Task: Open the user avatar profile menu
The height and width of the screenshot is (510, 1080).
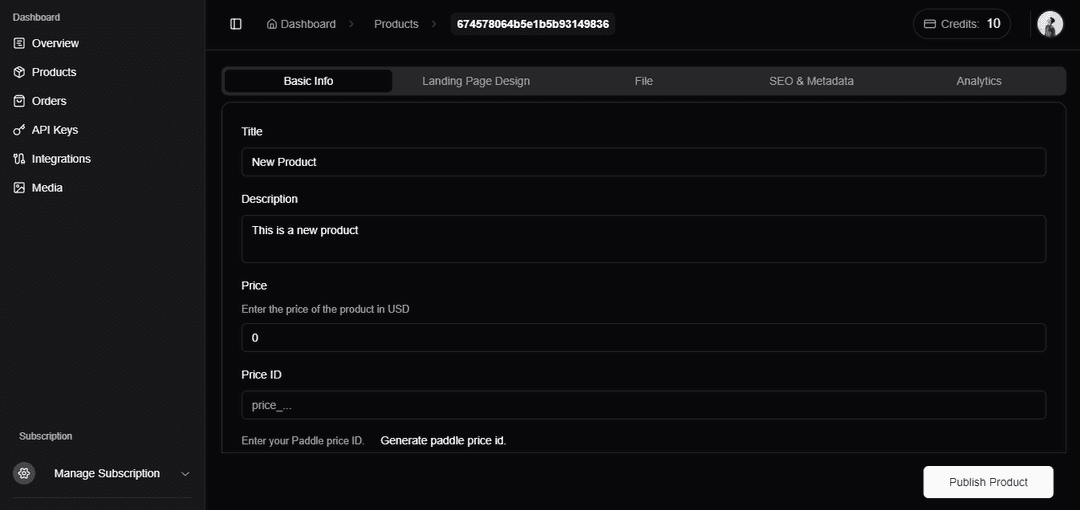Action: (x=1049, y=24)
